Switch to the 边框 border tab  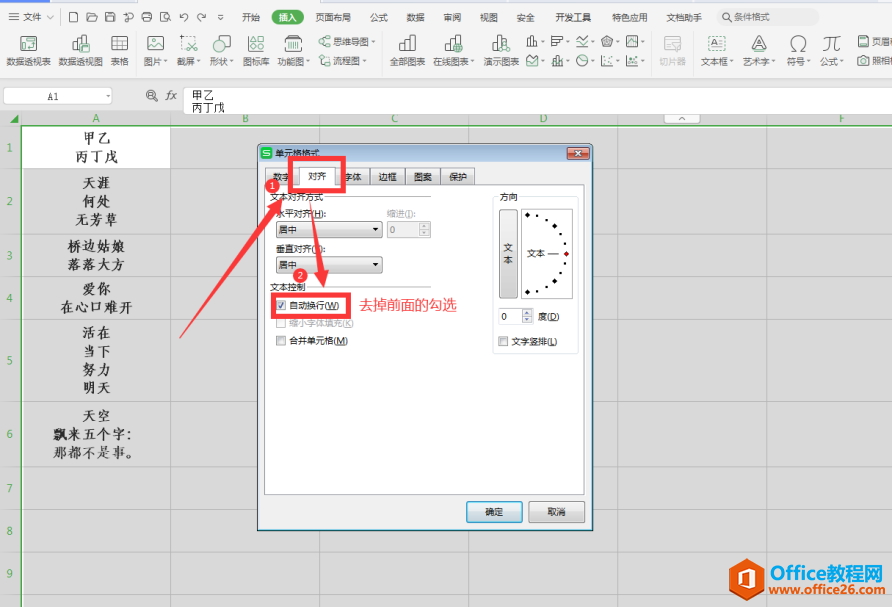[387, 177]
